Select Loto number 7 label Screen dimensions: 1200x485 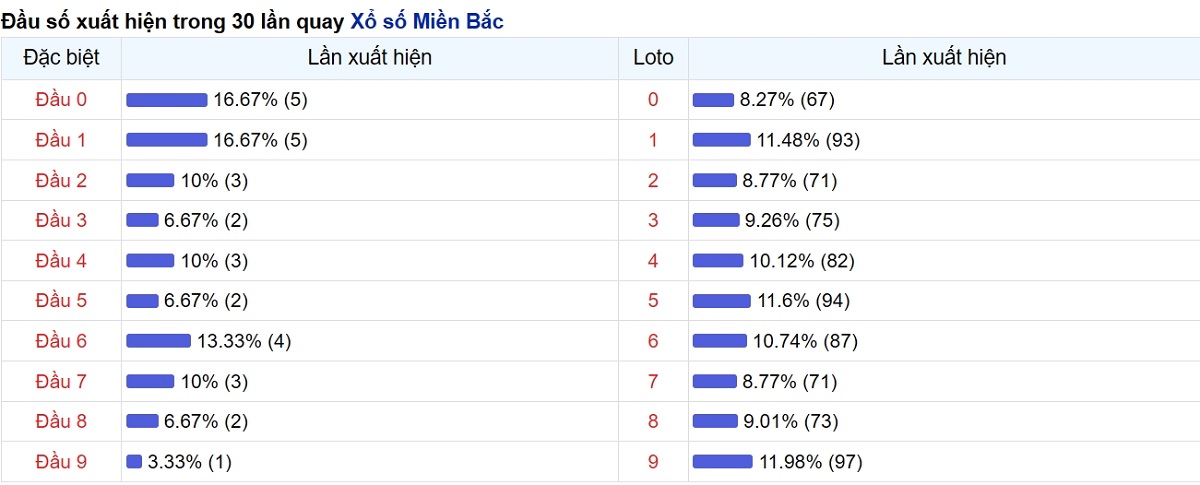[x=654, y=381]
